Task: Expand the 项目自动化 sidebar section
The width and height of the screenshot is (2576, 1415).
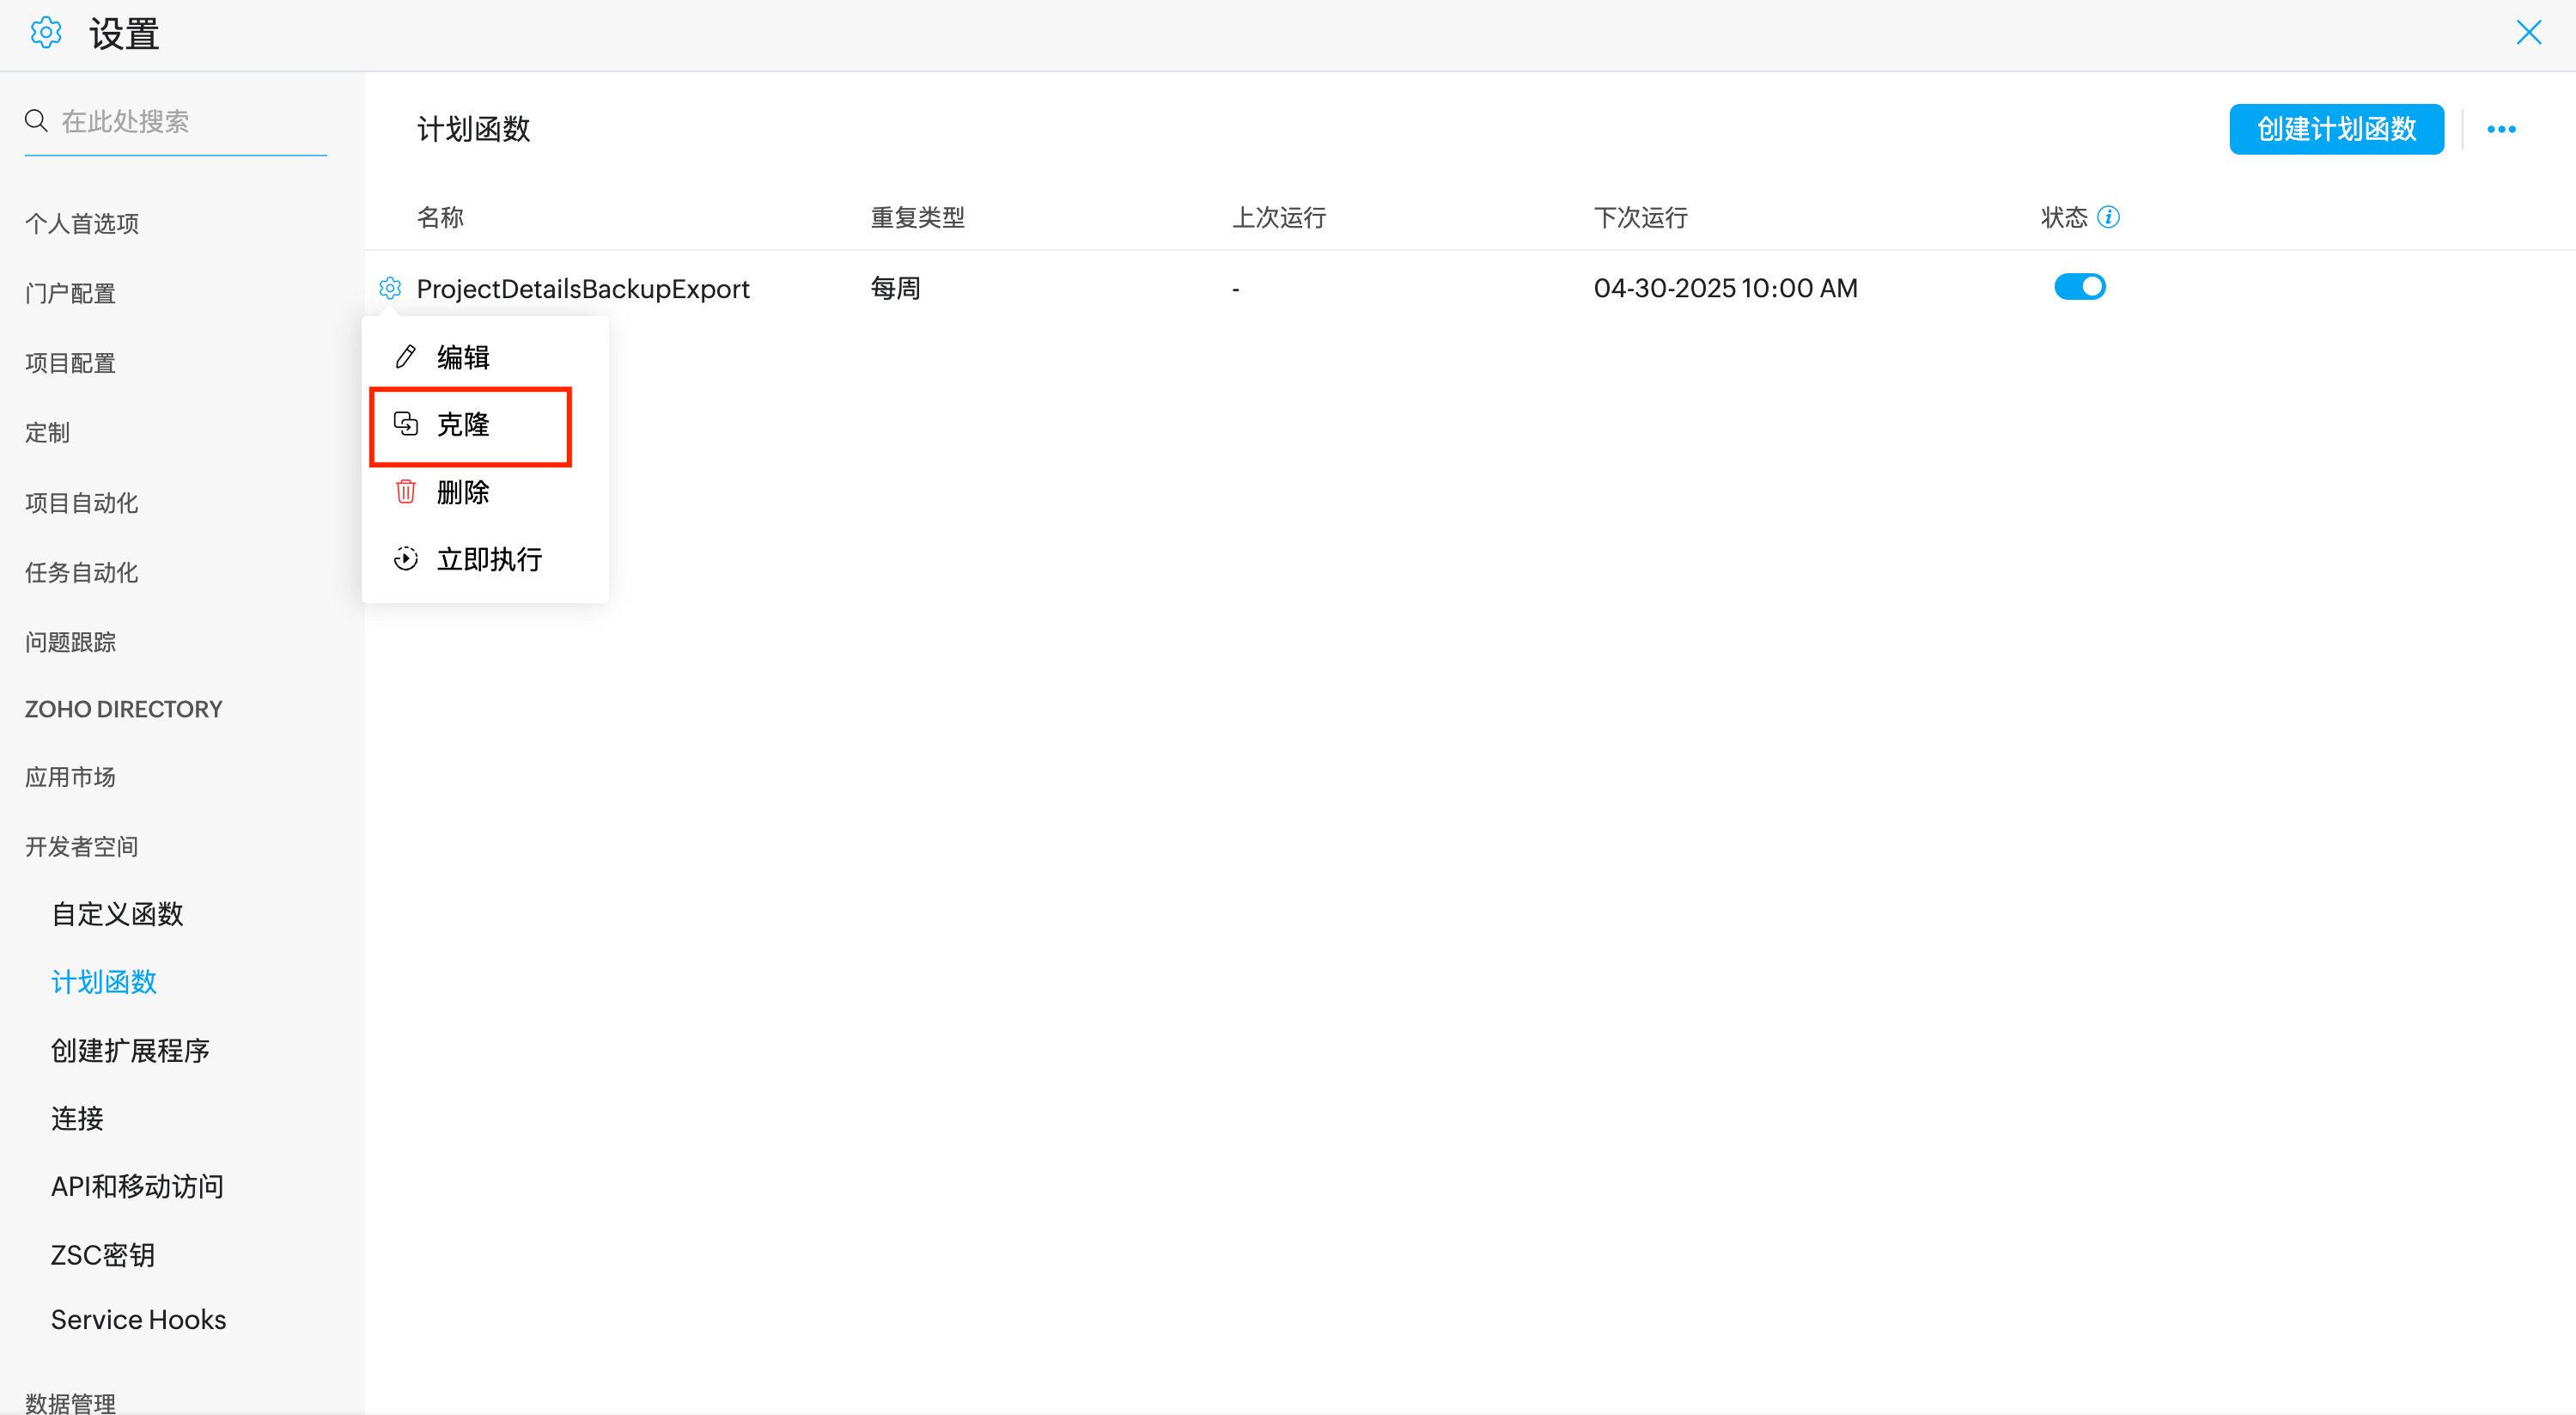Action: 82,503
